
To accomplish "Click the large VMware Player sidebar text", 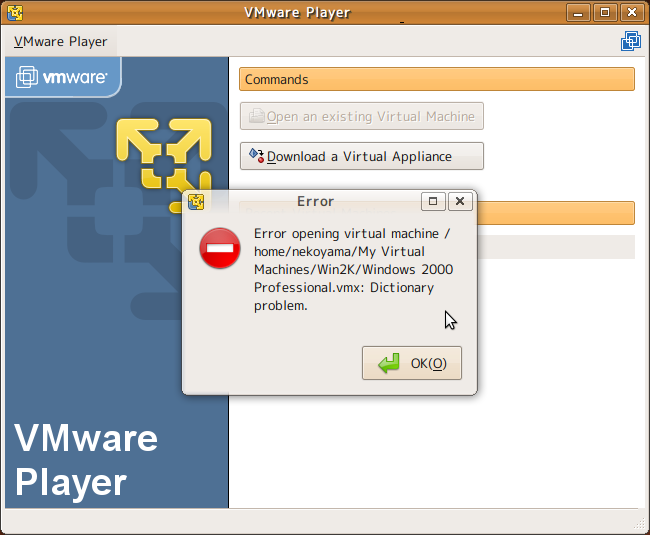I will point(86,460).
